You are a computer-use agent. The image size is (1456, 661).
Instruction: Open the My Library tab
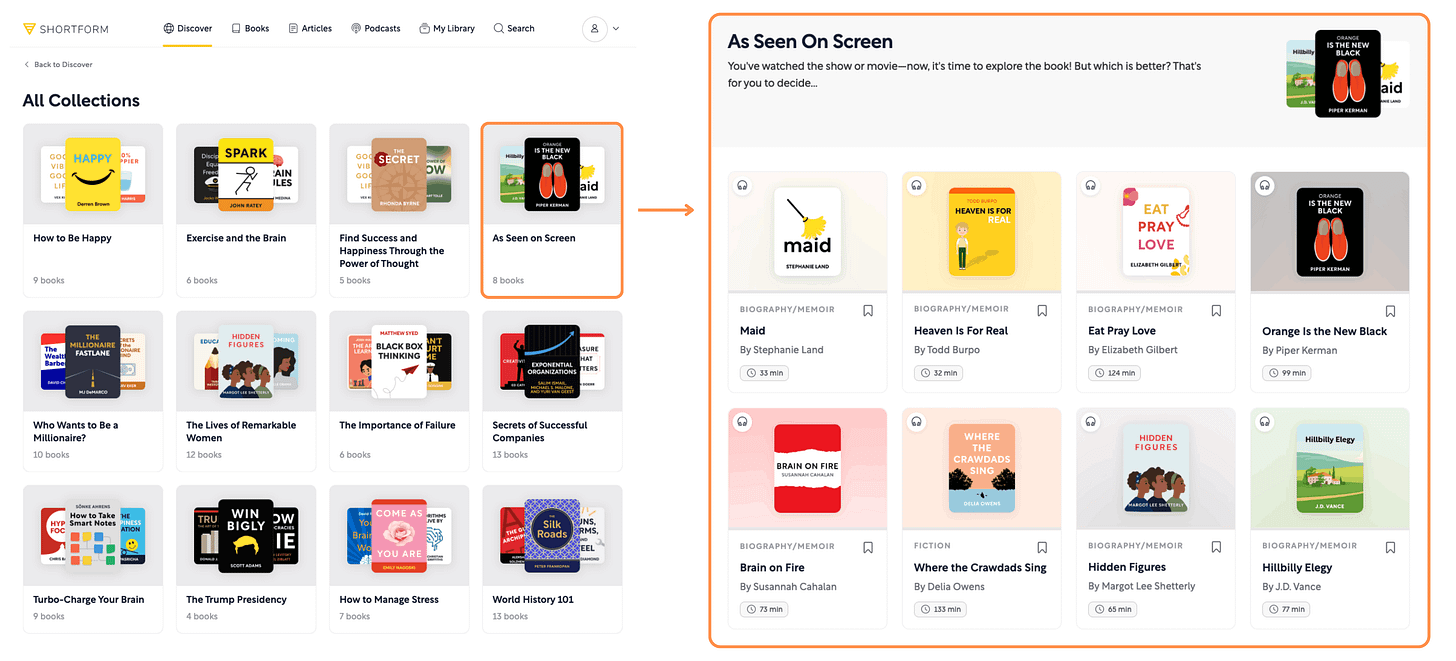point(447,29)
